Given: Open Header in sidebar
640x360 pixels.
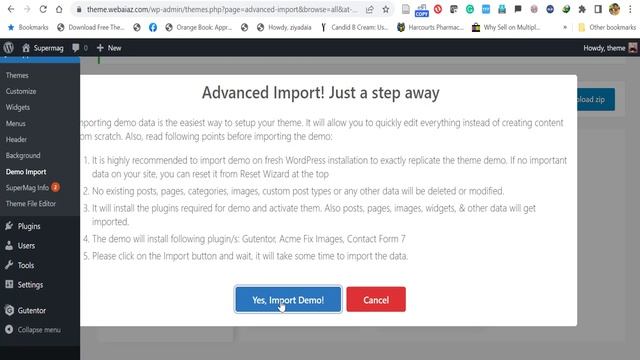Looking at the screenshot, I should coord(16,139).
